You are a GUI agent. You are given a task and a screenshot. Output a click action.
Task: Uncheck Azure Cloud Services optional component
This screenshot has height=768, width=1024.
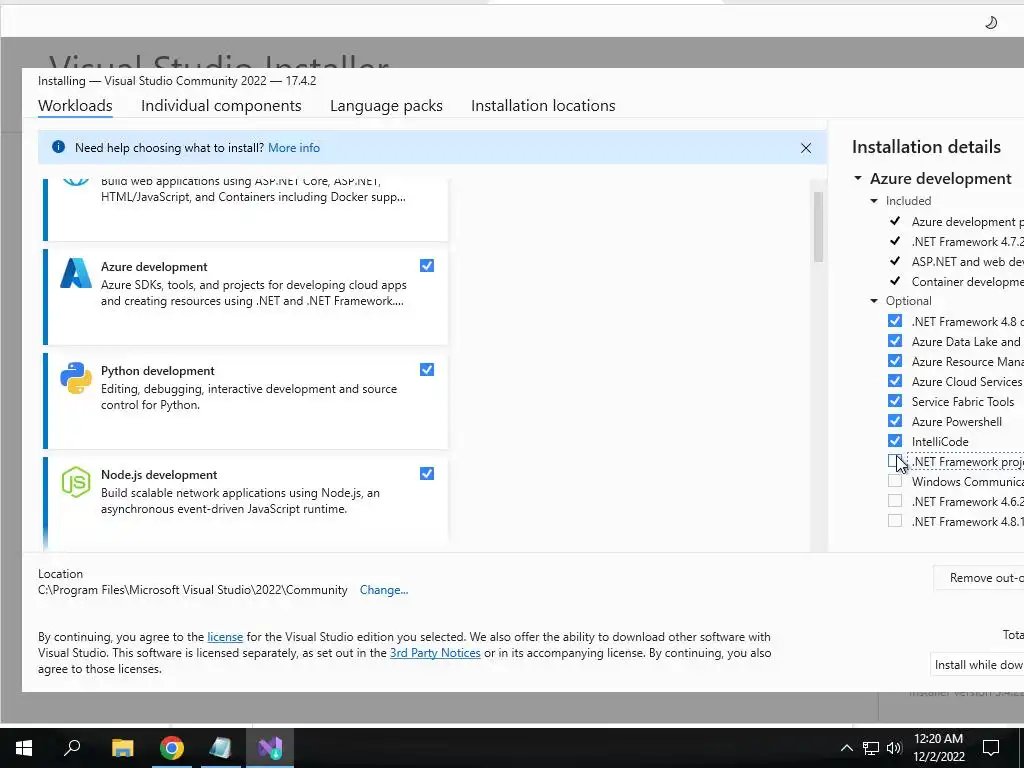(x=895, y=381)
